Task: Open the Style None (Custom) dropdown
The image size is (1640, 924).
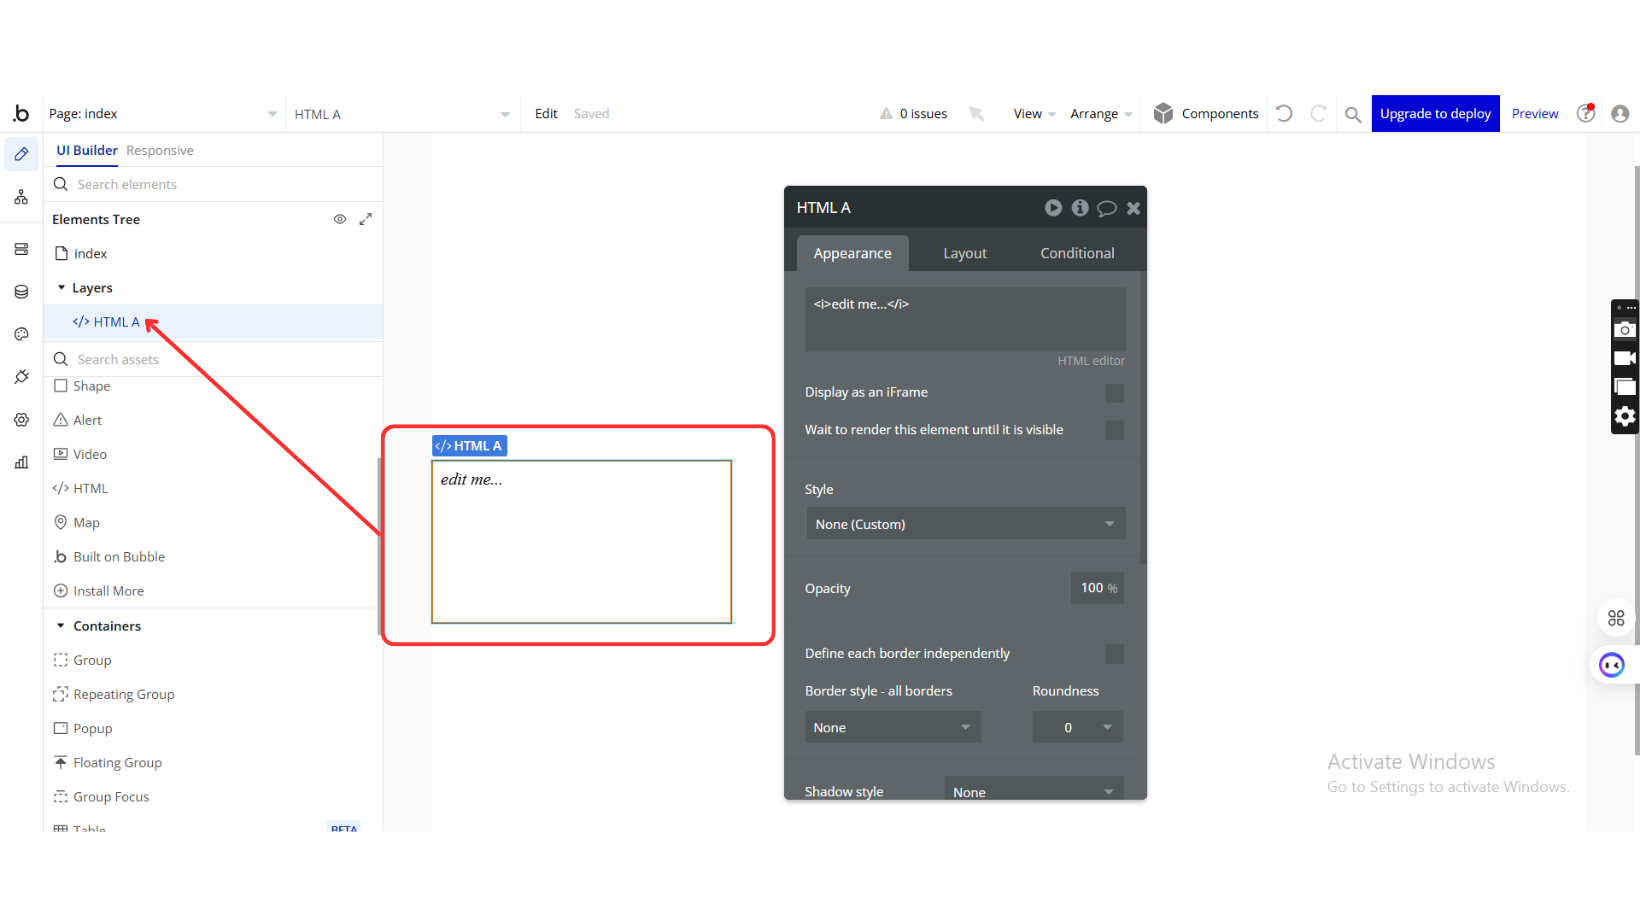Action: 965,524
